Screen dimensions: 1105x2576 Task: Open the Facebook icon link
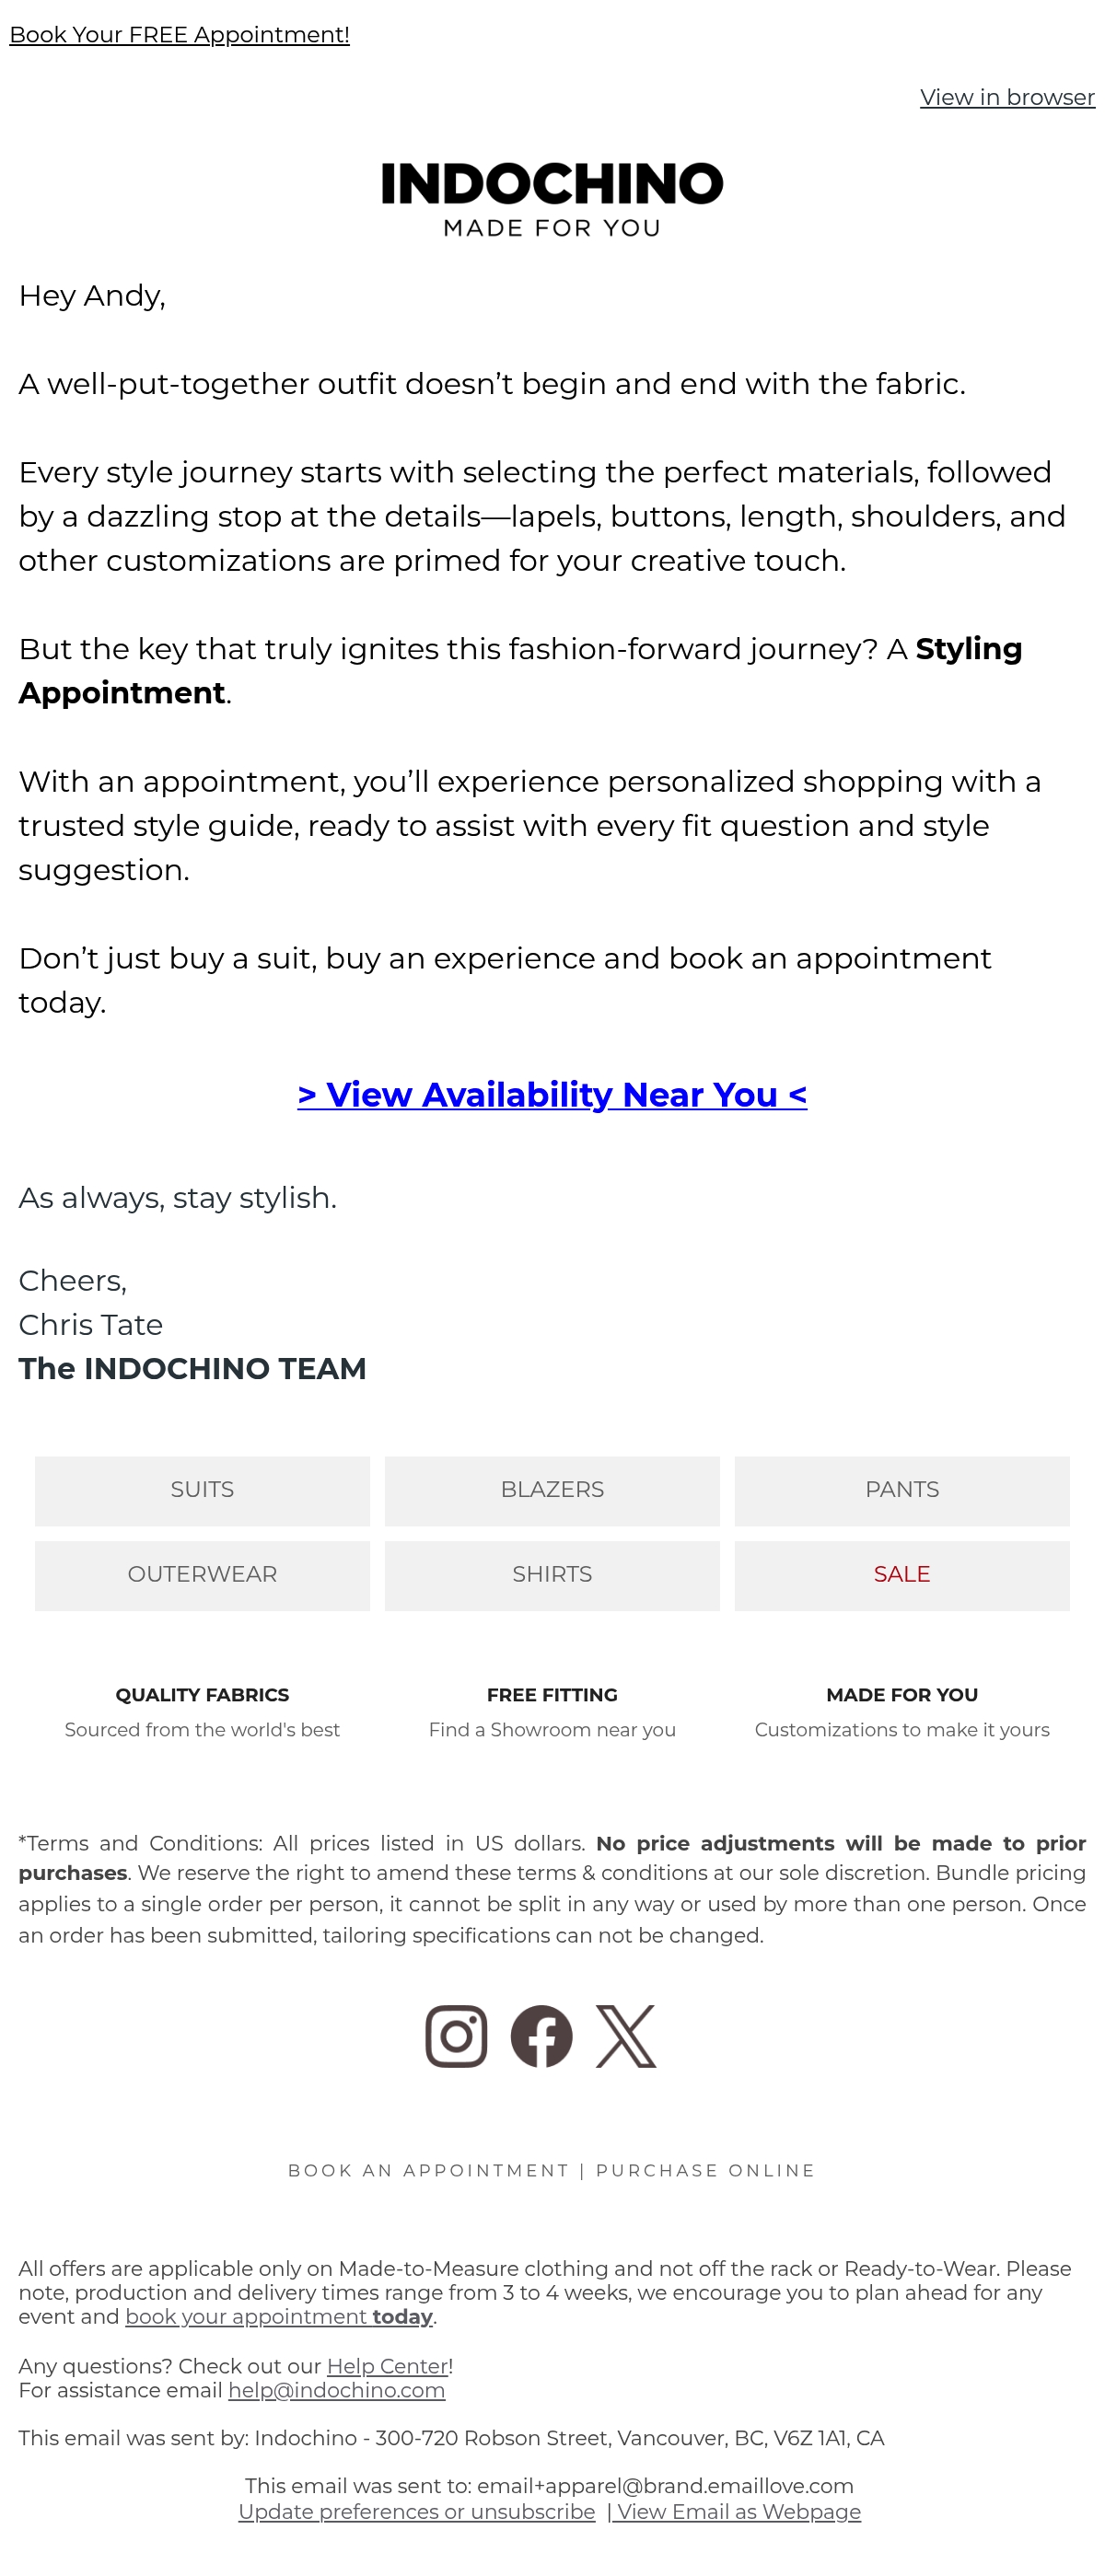541,2035
